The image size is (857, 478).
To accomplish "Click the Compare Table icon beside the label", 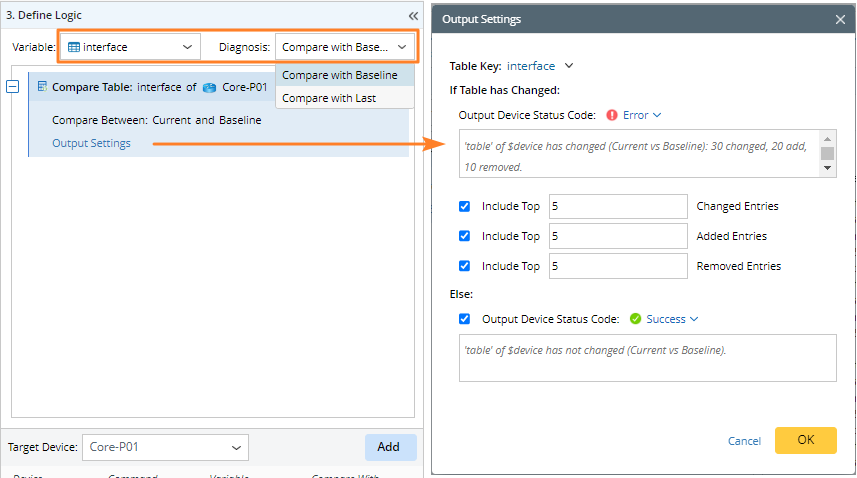I will click(42, 87).
